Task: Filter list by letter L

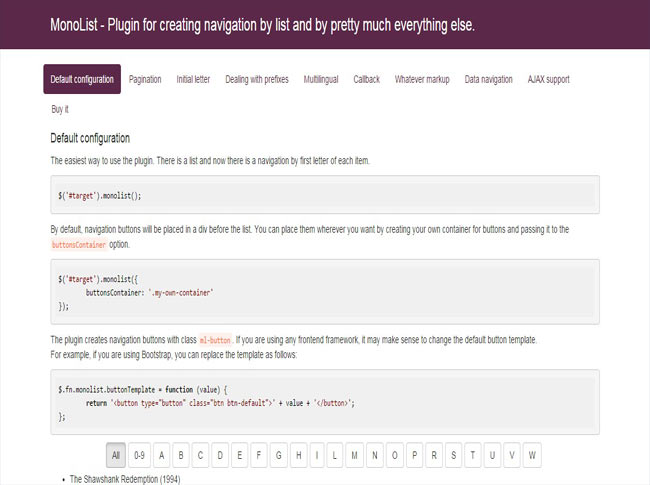Action: 335,455
